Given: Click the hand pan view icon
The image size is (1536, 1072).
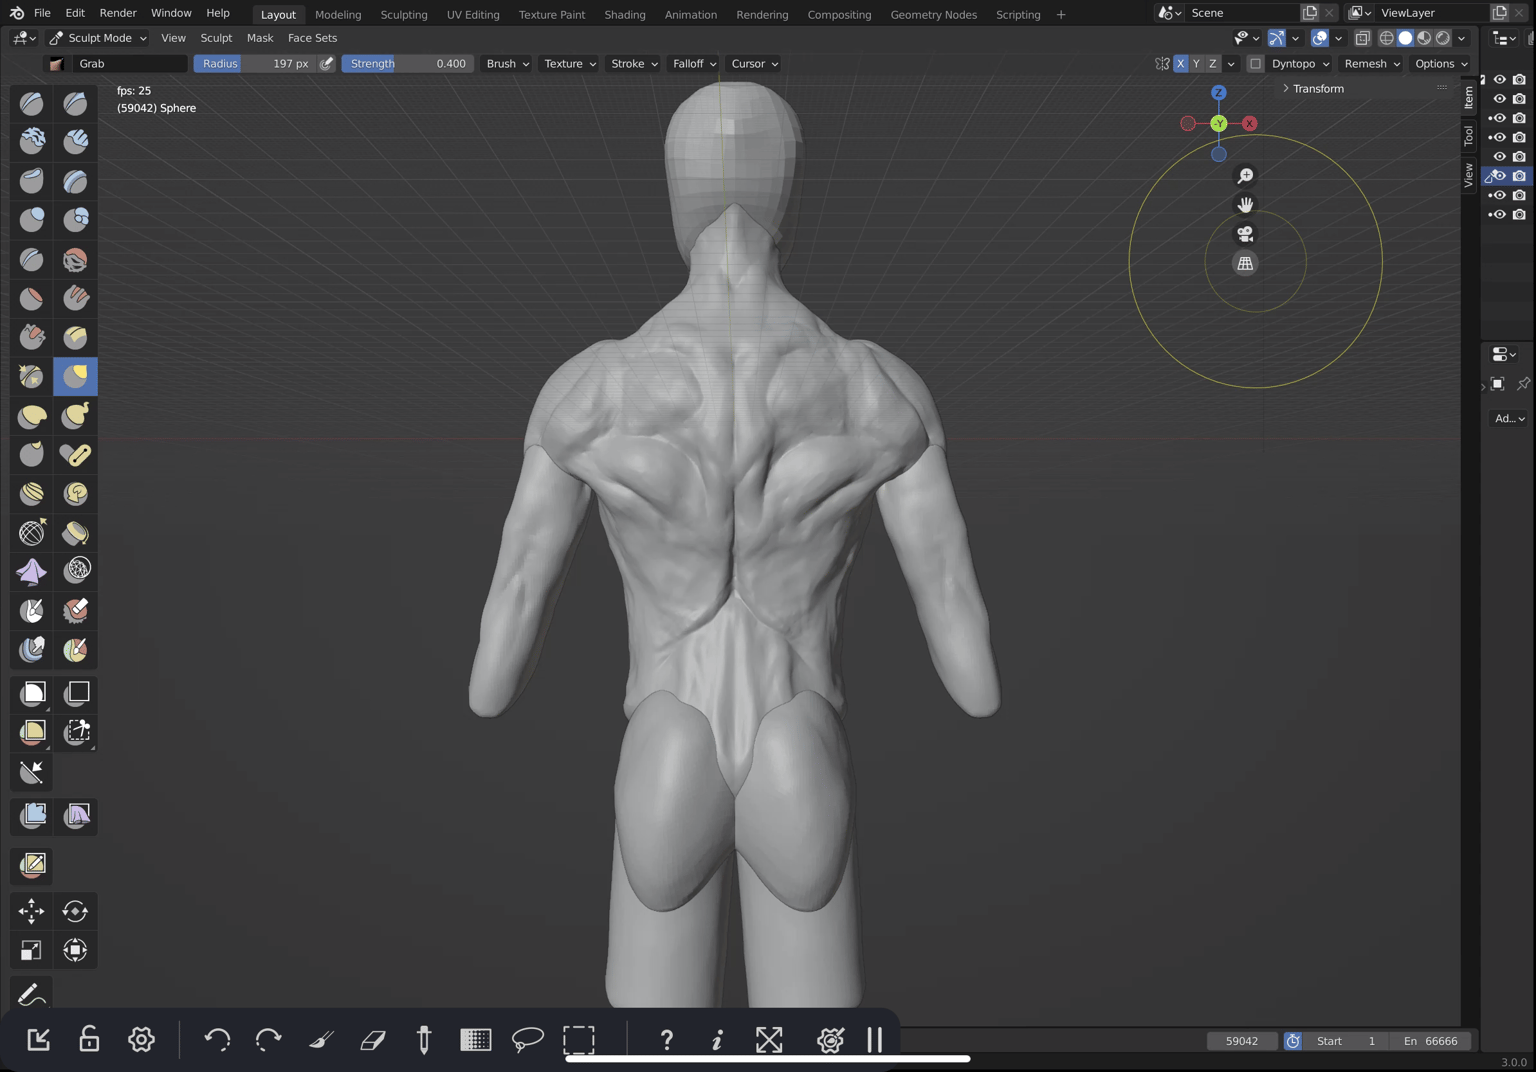Looking at the screenshot, I should [1245, 205].
